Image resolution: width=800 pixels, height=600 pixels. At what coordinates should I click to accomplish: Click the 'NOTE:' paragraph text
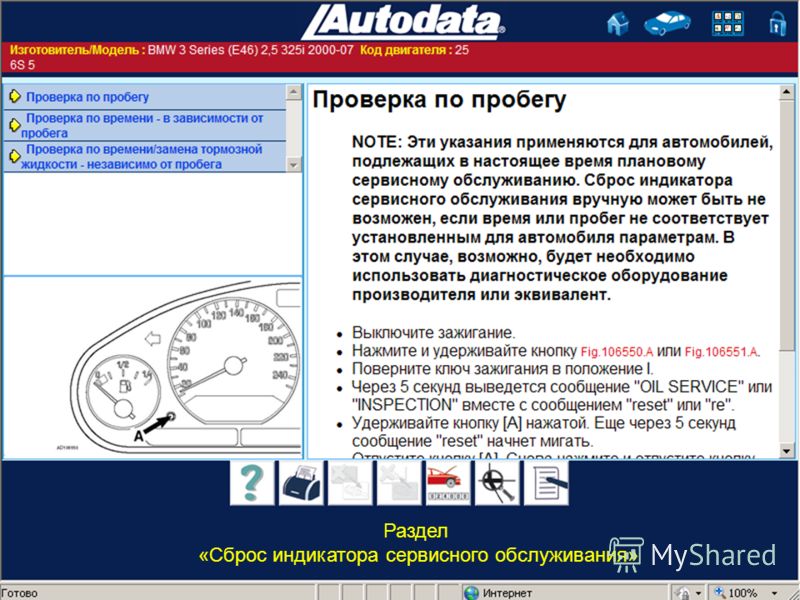pos(562,218)
